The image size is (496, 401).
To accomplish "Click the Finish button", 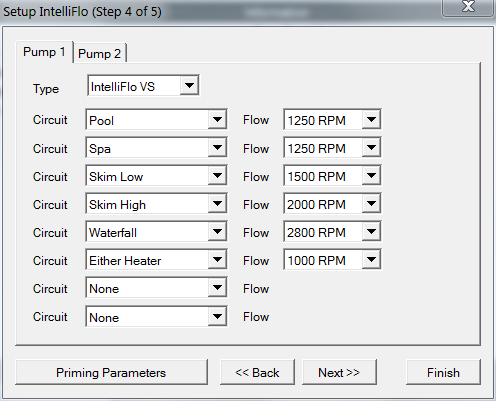I will (443, 372).
